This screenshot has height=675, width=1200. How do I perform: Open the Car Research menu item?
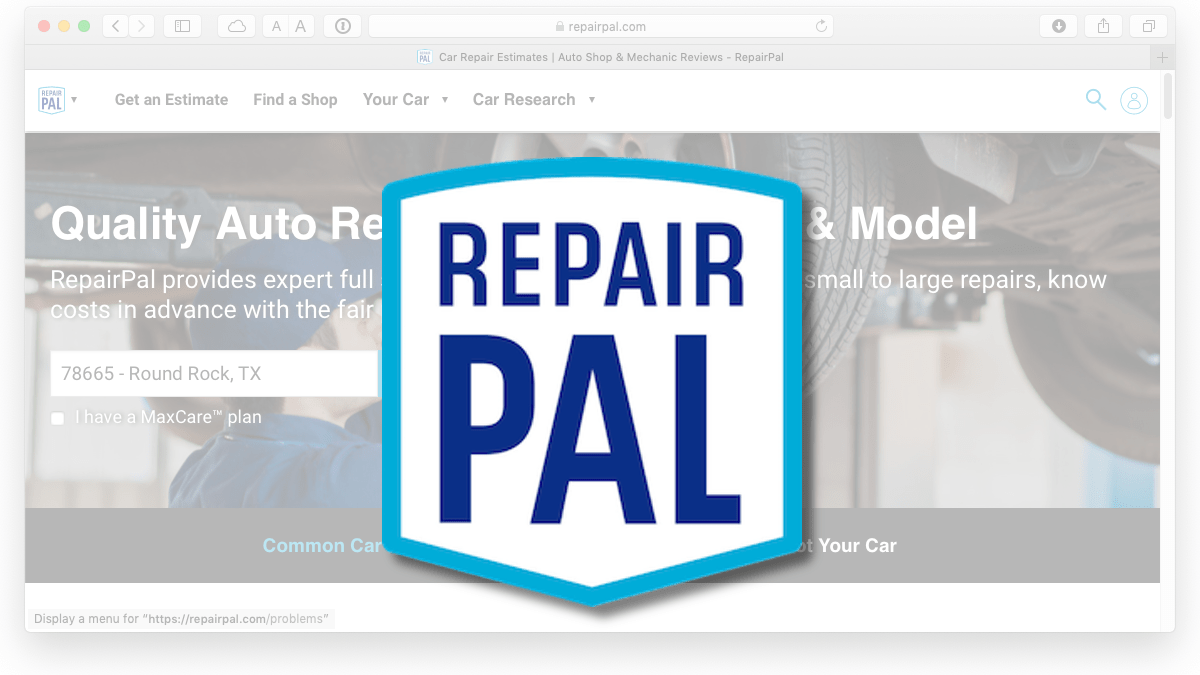[x=524, y=100]
